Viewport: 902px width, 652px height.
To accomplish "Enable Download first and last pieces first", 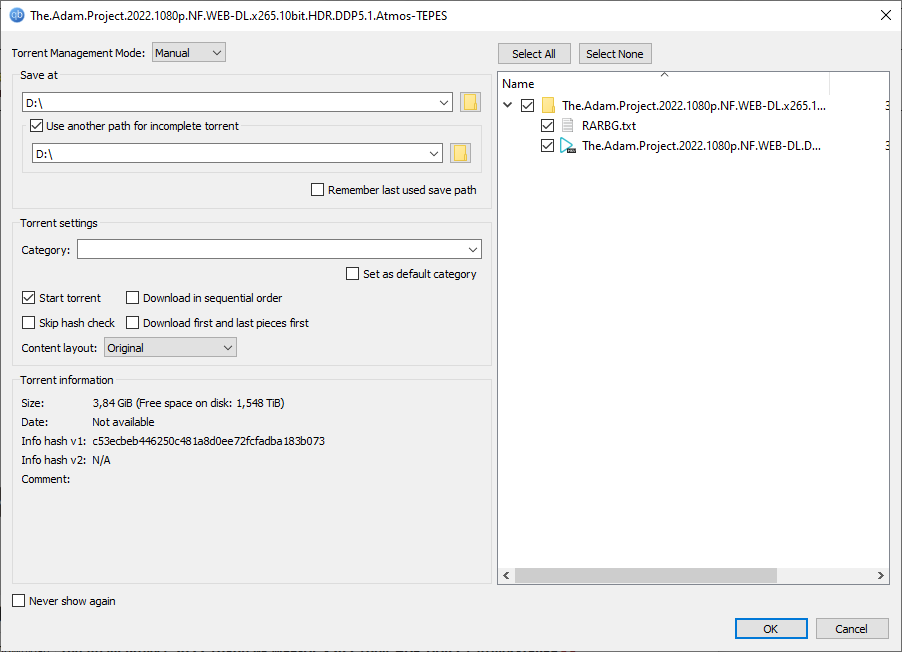I will coord(132,322).
